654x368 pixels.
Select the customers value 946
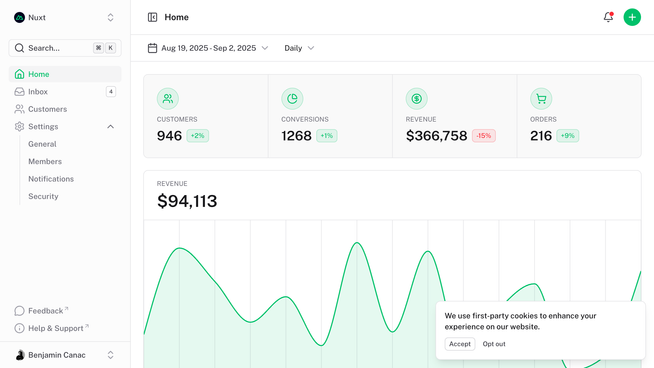(169, 136)
